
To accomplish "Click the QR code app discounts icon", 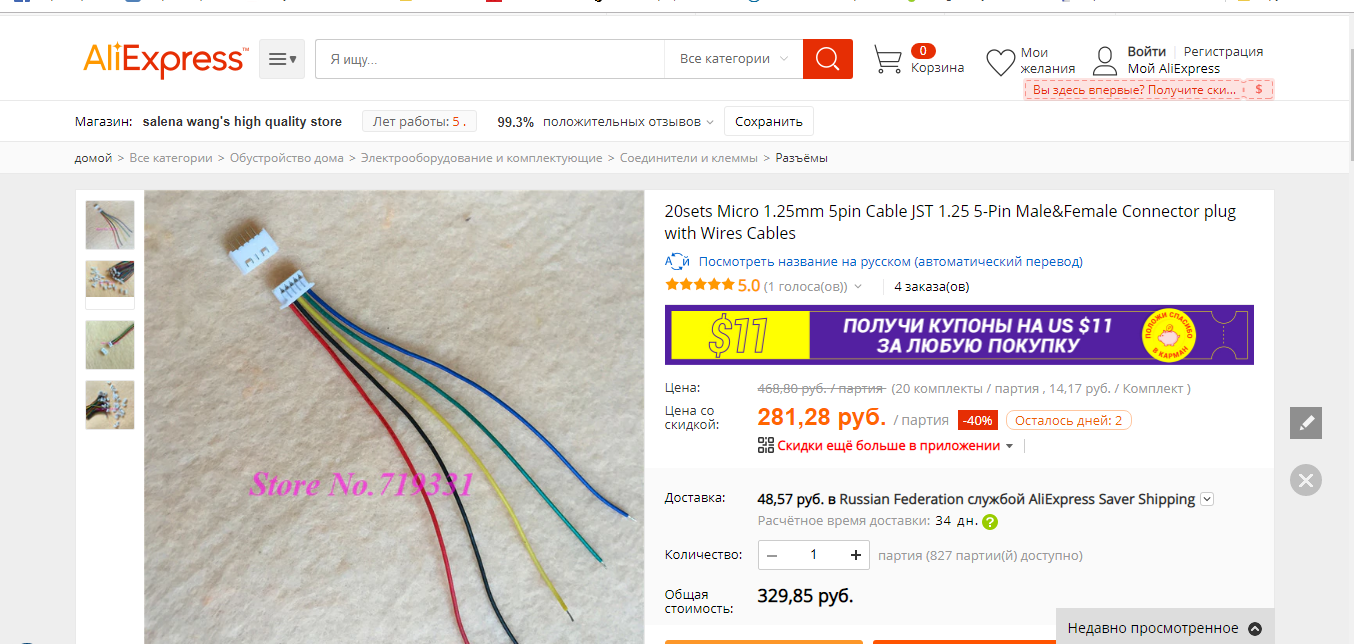I will pyautogui.click(x=766, y=445).
